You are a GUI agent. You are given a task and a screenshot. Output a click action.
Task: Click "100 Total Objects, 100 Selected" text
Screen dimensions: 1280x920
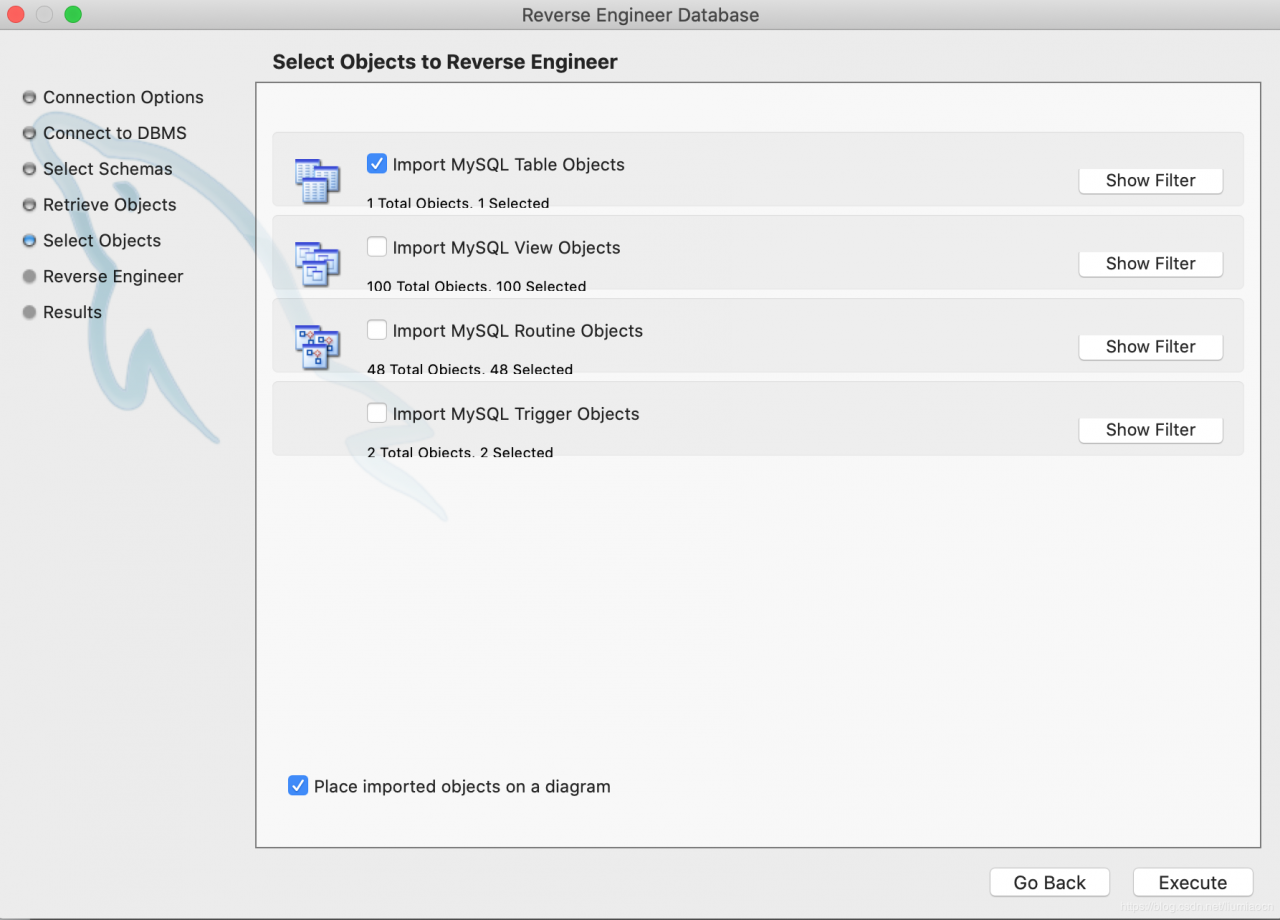477,286
